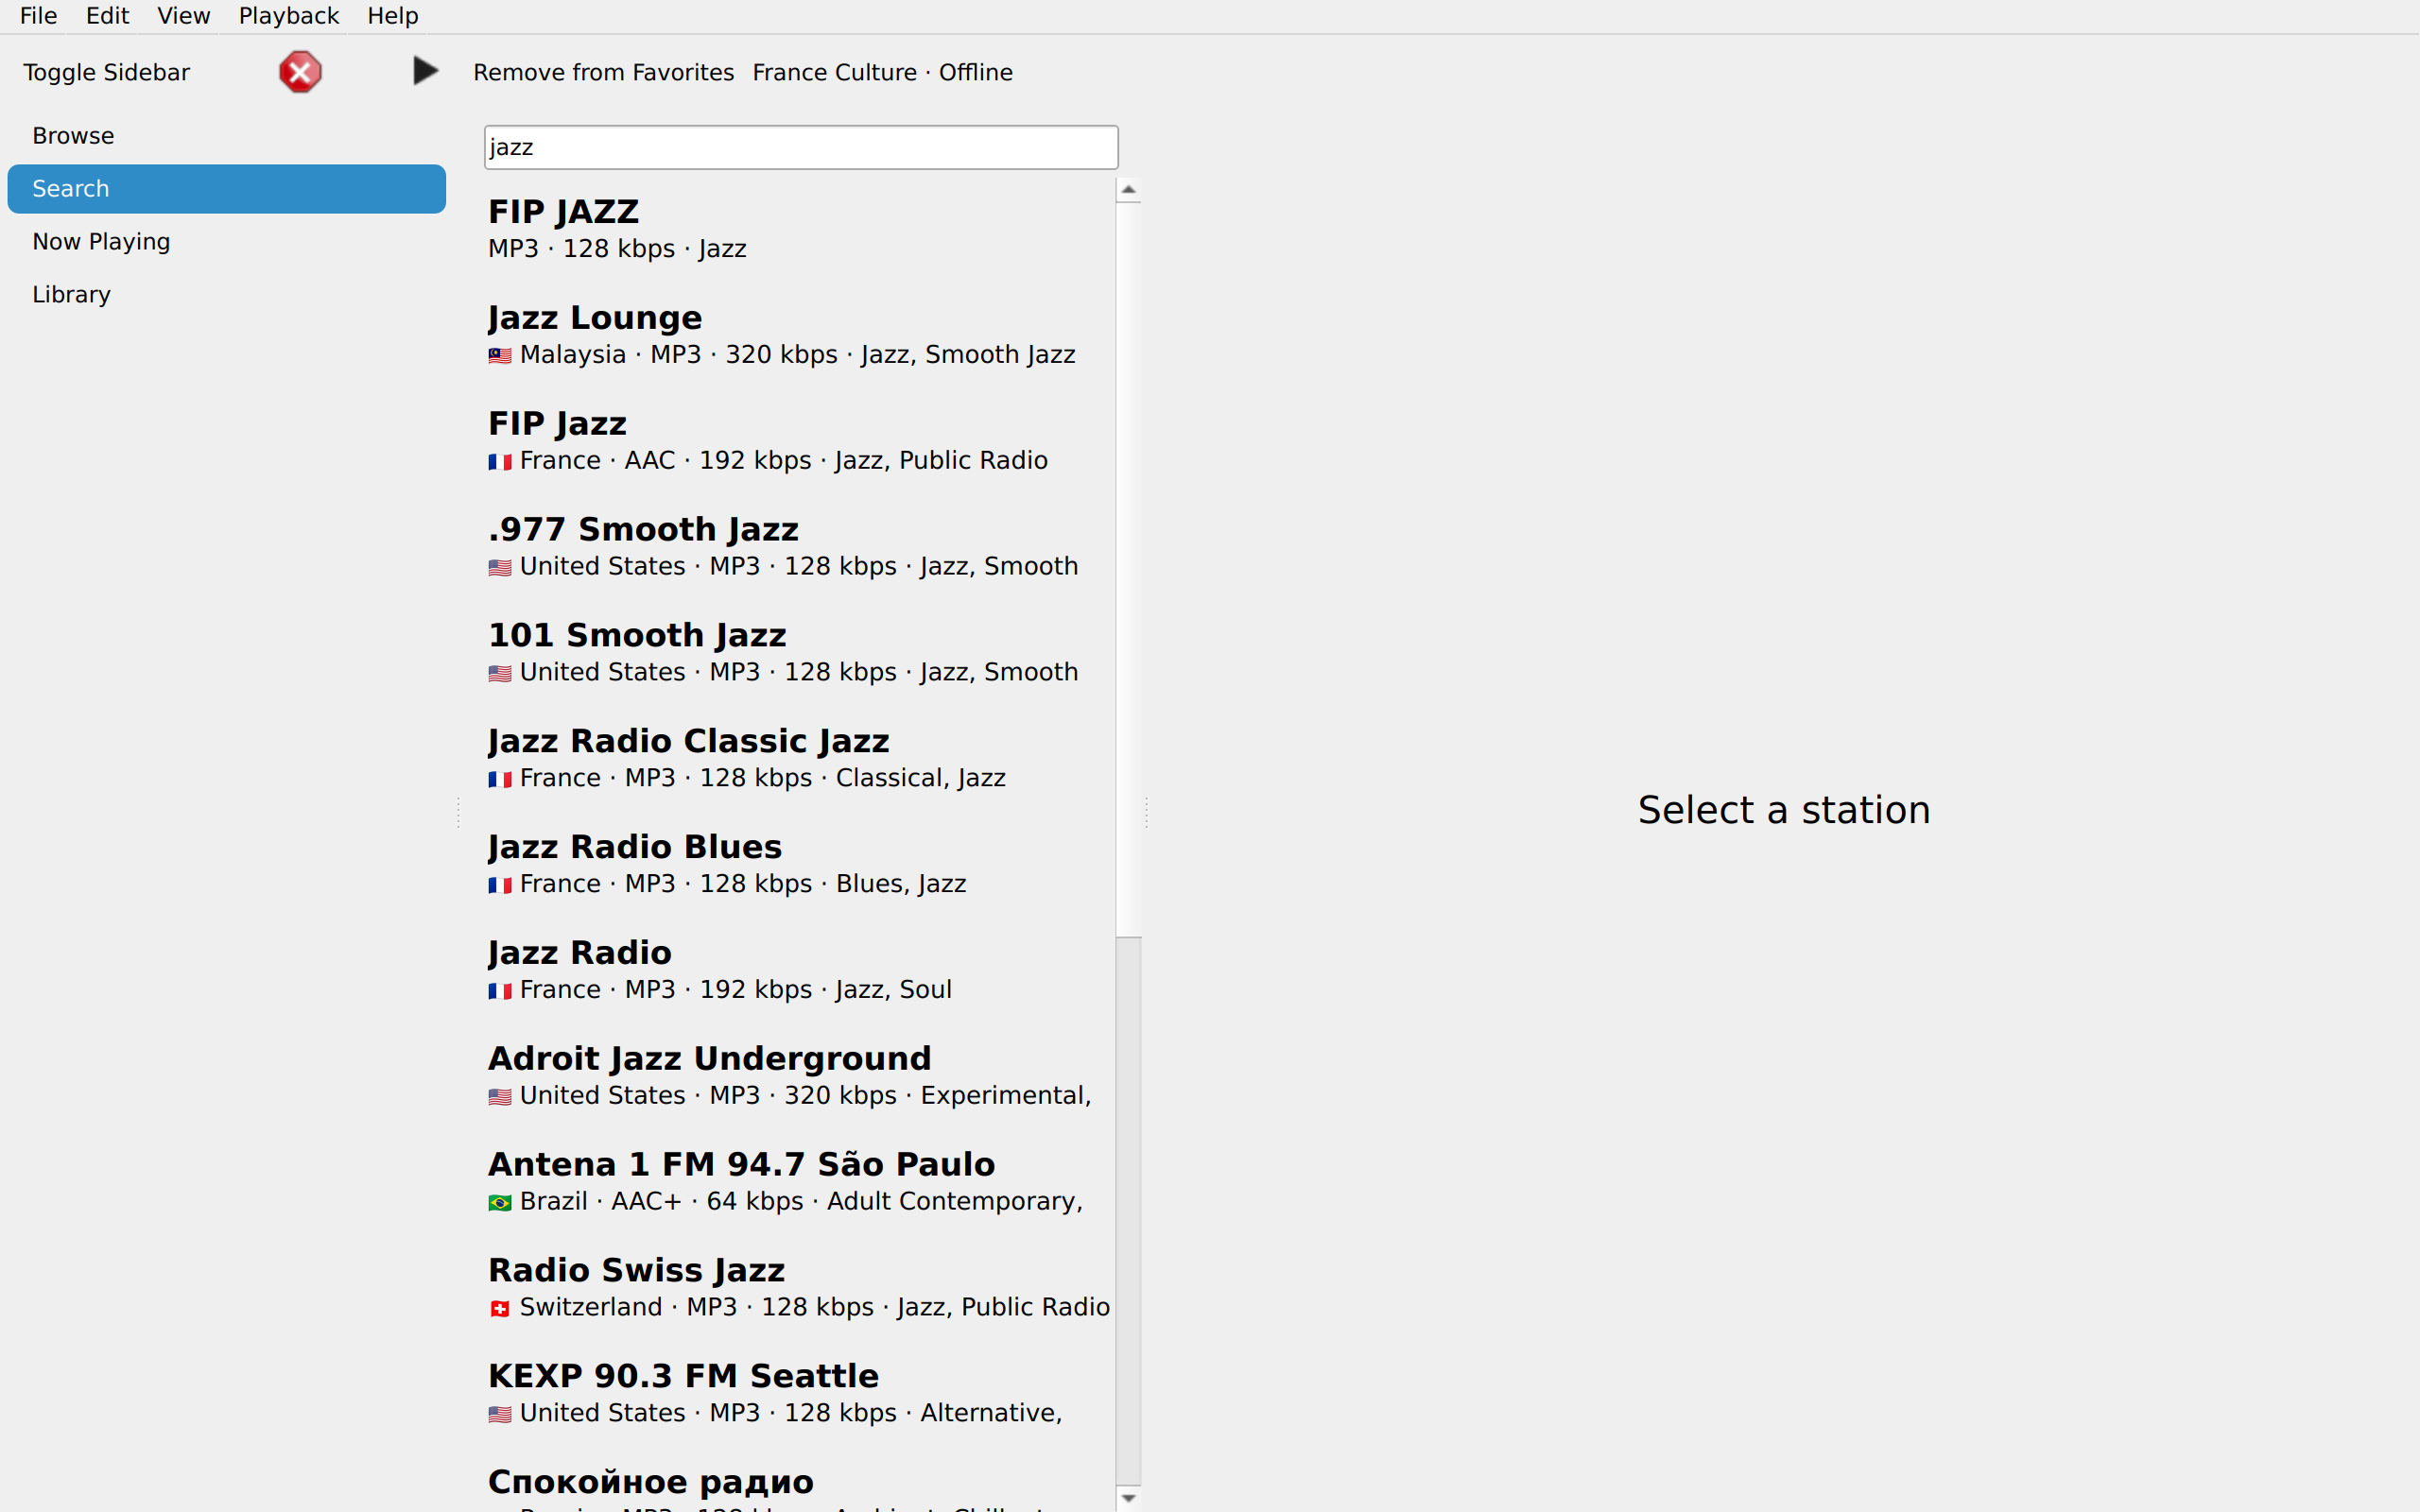
Task: Select the 101 Smooth Jazz station
Action: click(800, 653)
